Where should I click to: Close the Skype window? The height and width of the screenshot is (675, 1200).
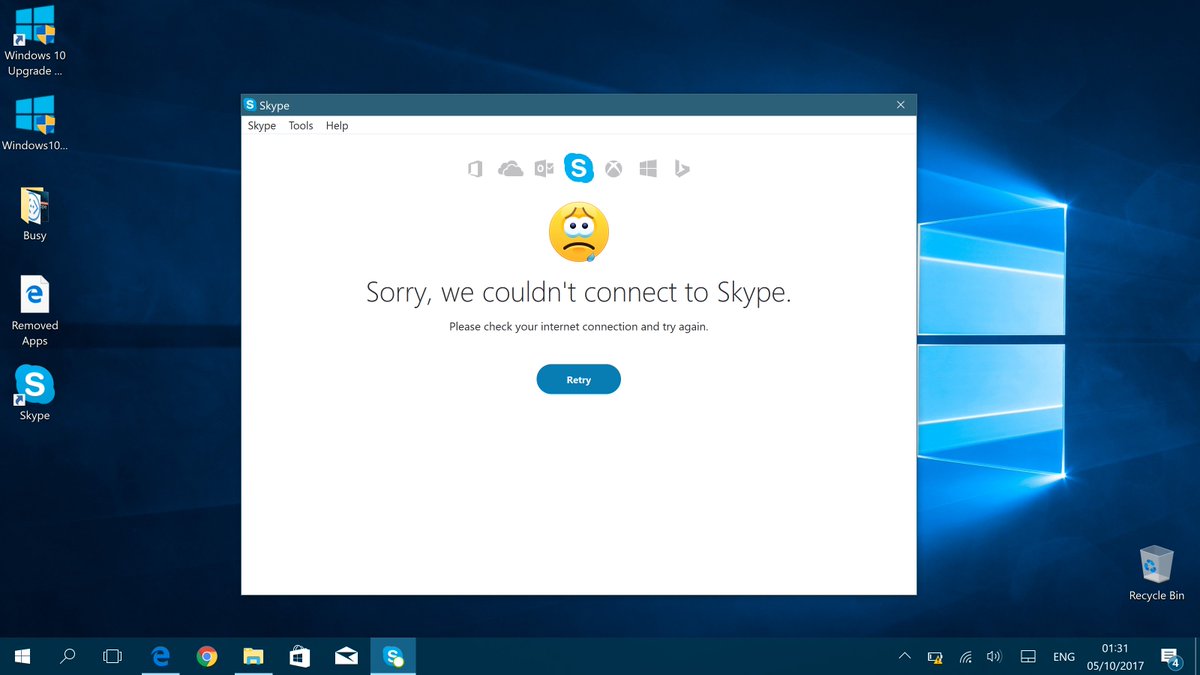tap(900, 105)
